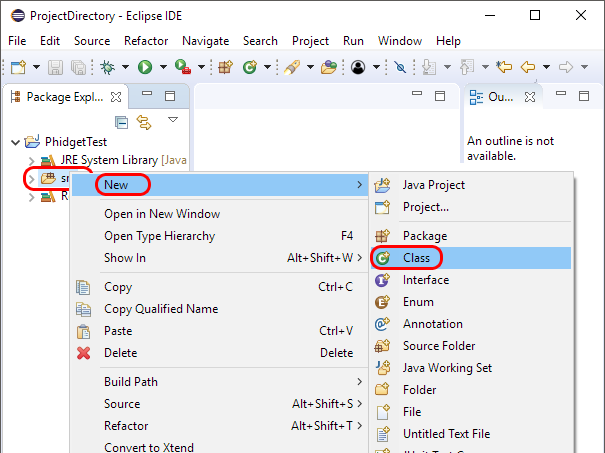Open the Package Explorer View Menu dropdown

pyautogui.click(x=172, y=121)
